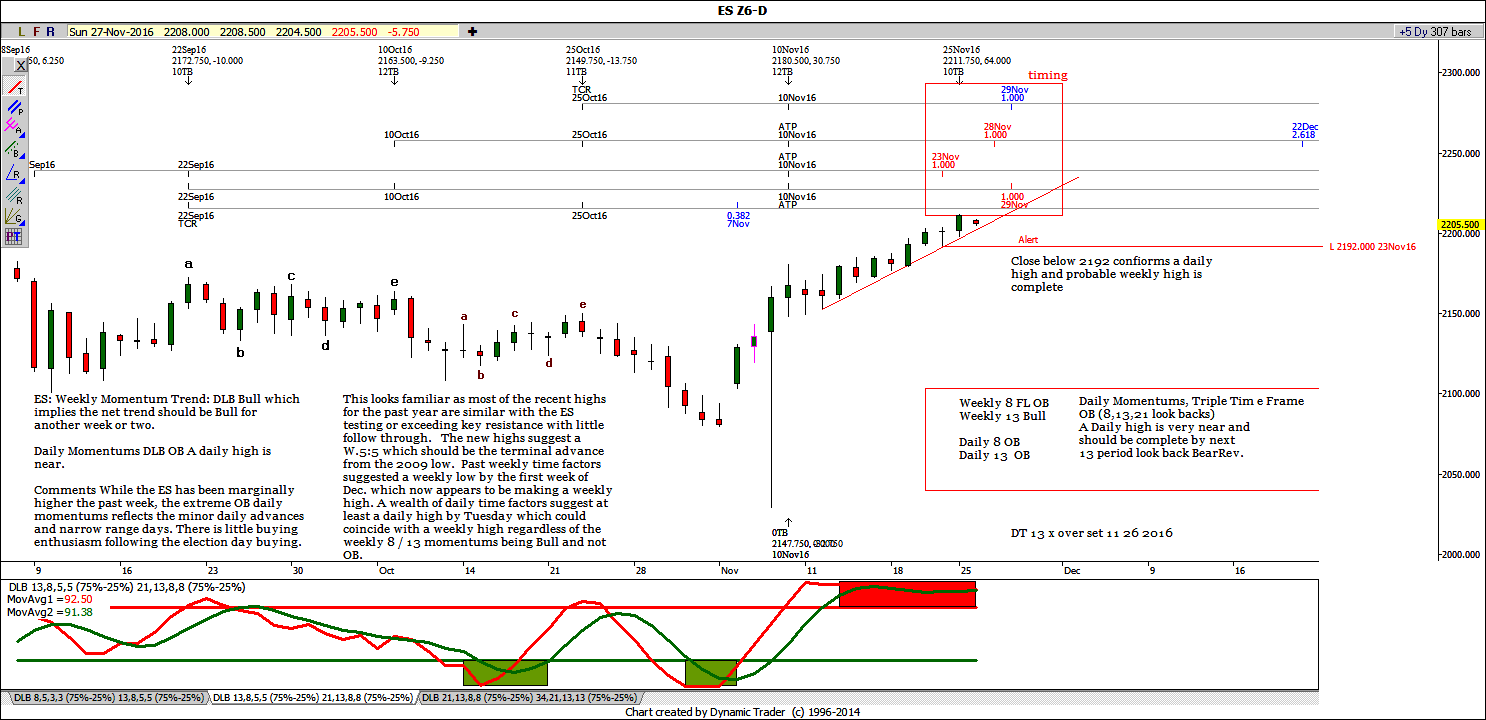This screenshot has width=1486, height=720.
Task: Switch to DLB 8,5,3,3 13,8,5,5 tab
Action: pyautogui.click(x=108, y=698)
